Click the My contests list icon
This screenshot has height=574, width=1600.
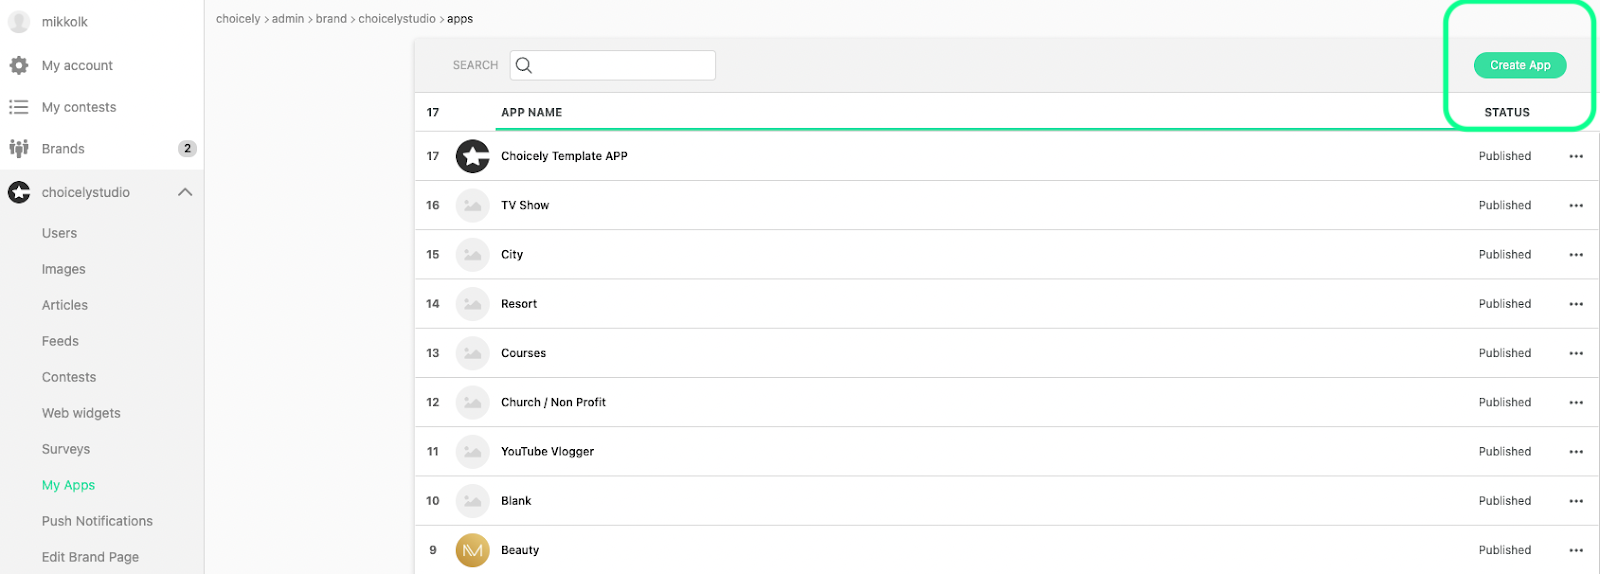point(19,107)
